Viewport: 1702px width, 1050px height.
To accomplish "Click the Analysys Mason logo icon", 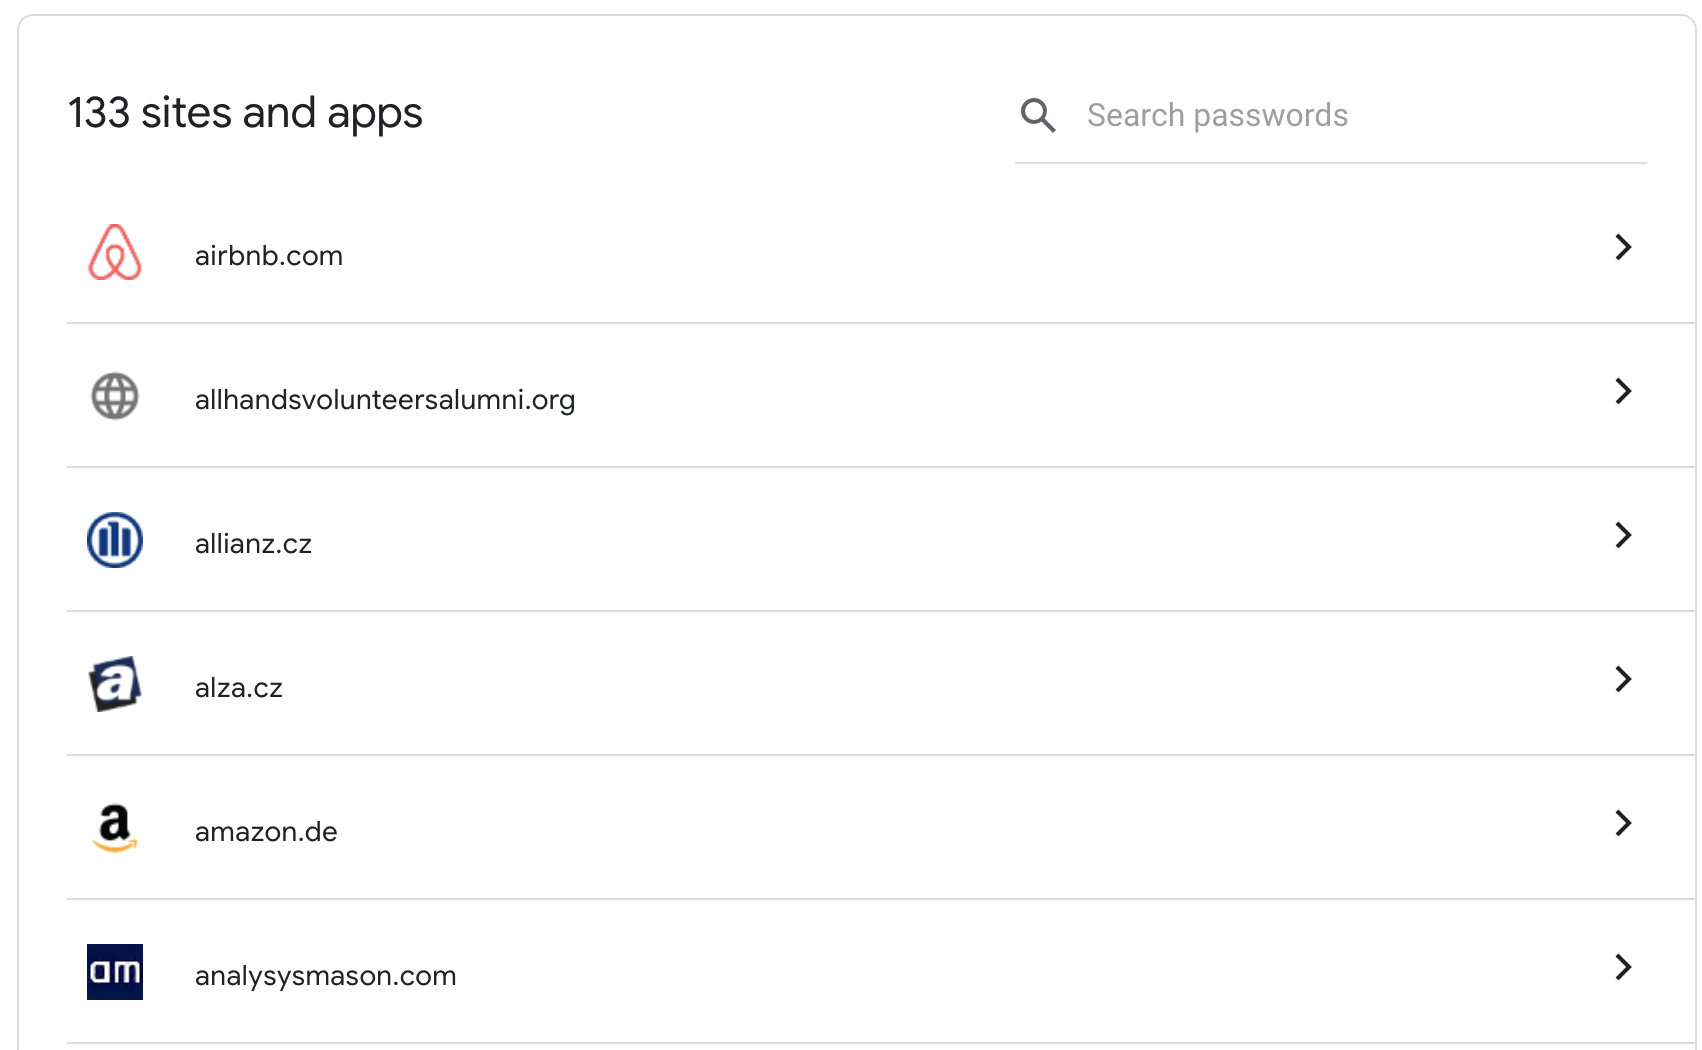I will coord(115,972).
